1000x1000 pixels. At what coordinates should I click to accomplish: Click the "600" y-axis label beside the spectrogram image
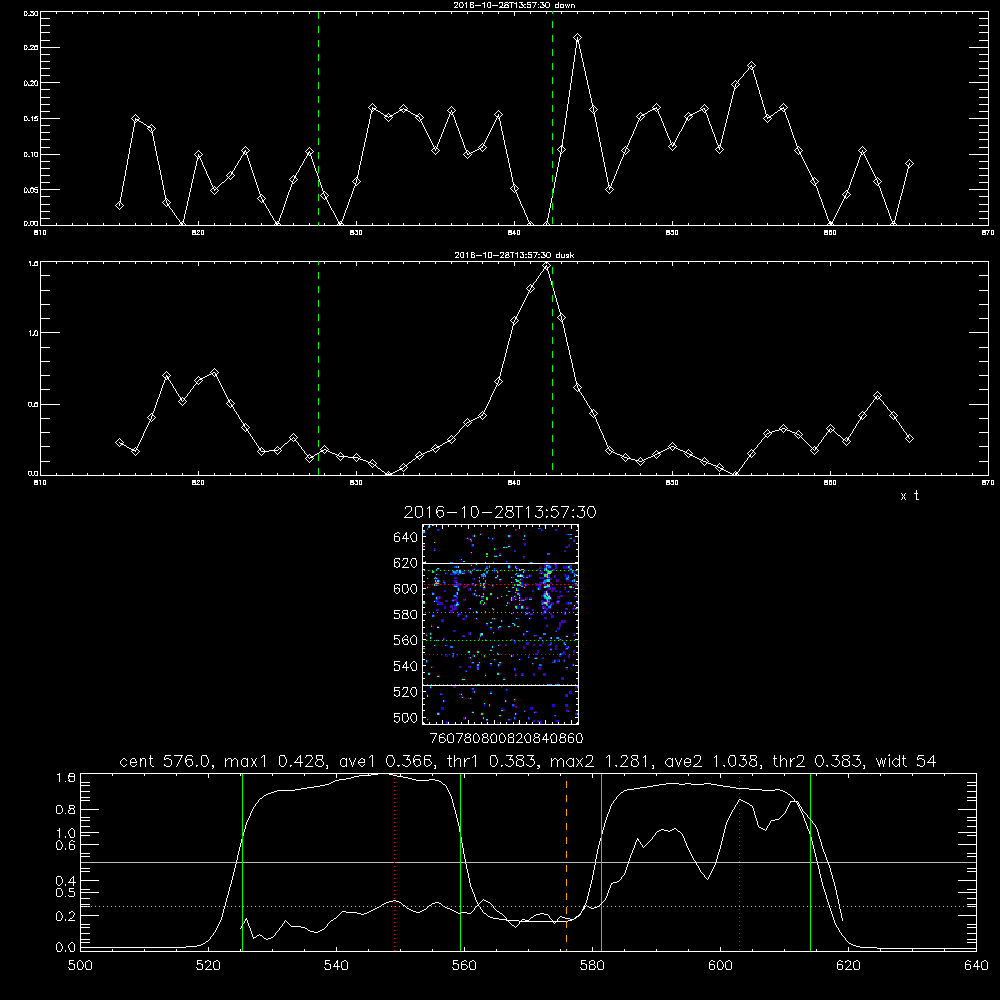(406, 589)
